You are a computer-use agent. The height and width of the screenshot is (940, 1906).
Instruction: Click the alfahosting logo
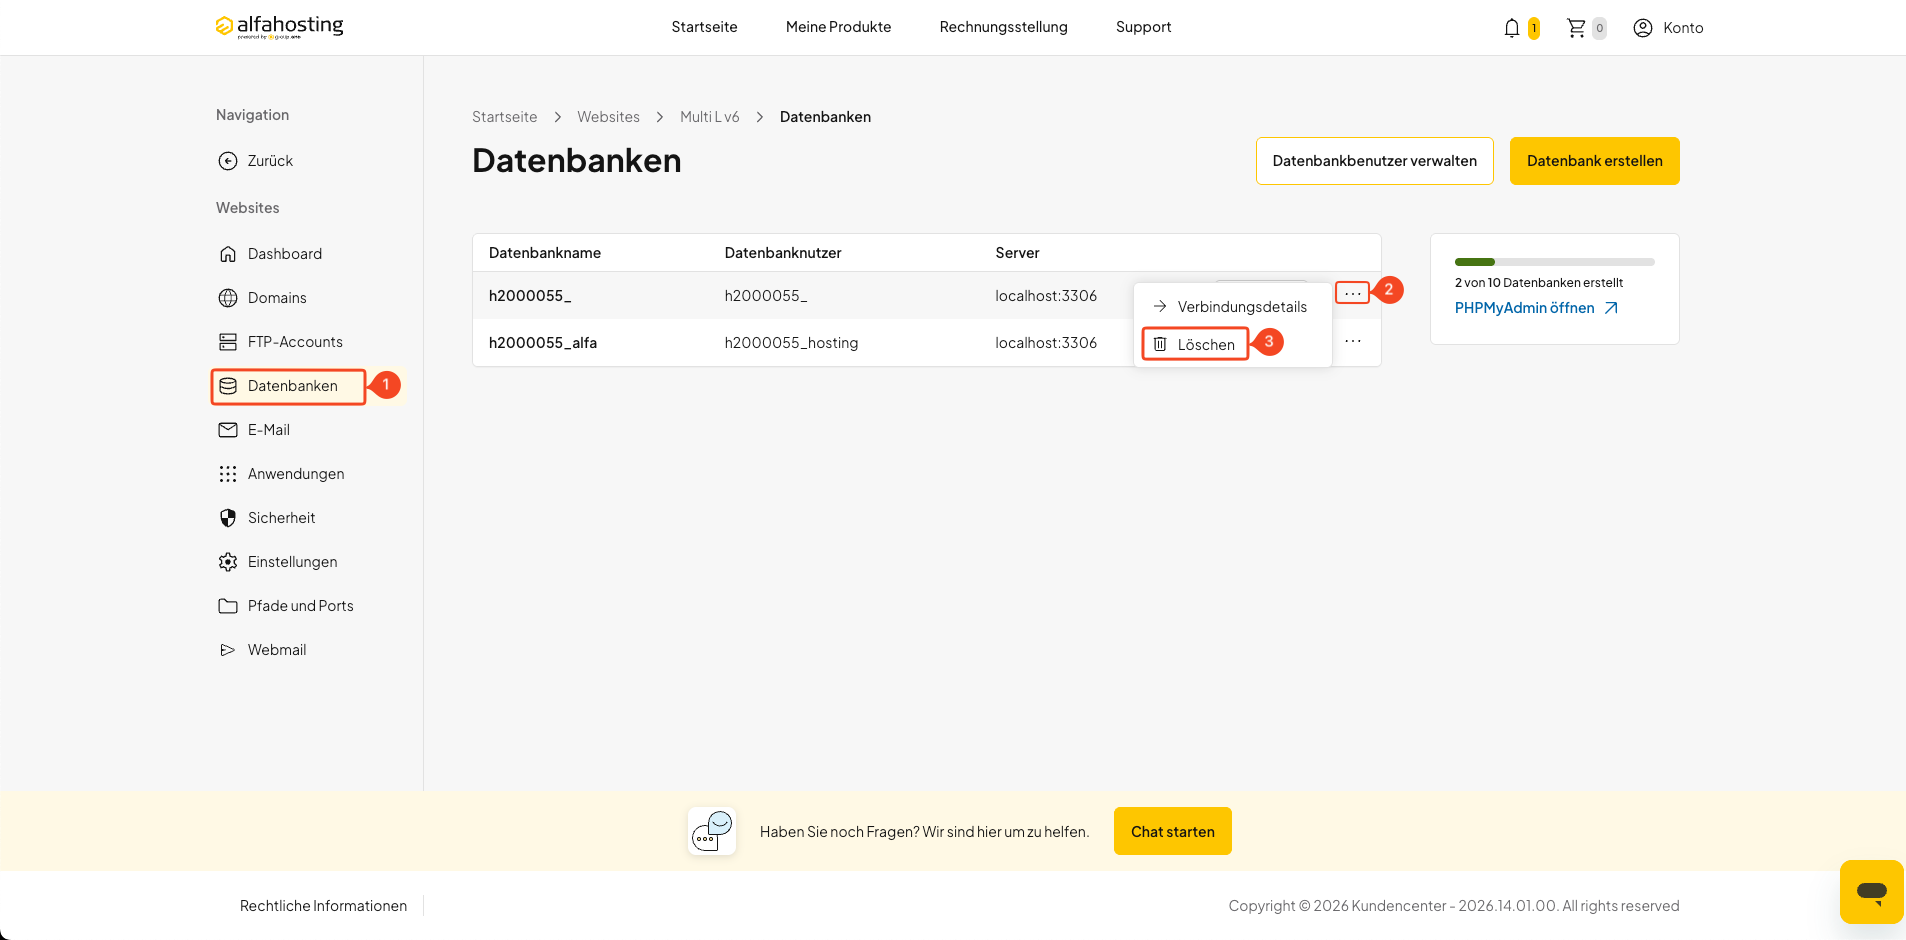coord(279,27)
